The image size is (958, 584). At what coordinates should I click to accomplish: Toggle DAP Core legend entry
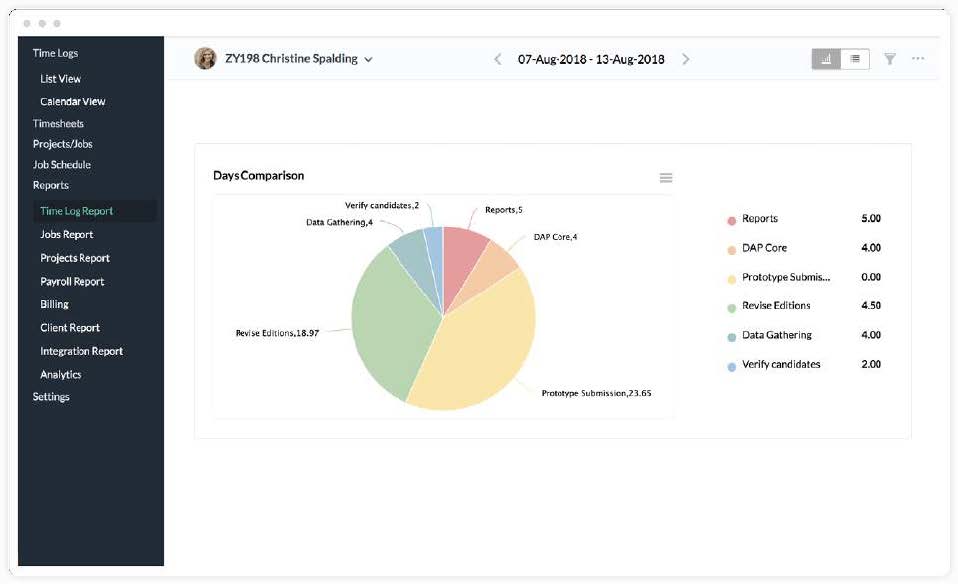763,248
